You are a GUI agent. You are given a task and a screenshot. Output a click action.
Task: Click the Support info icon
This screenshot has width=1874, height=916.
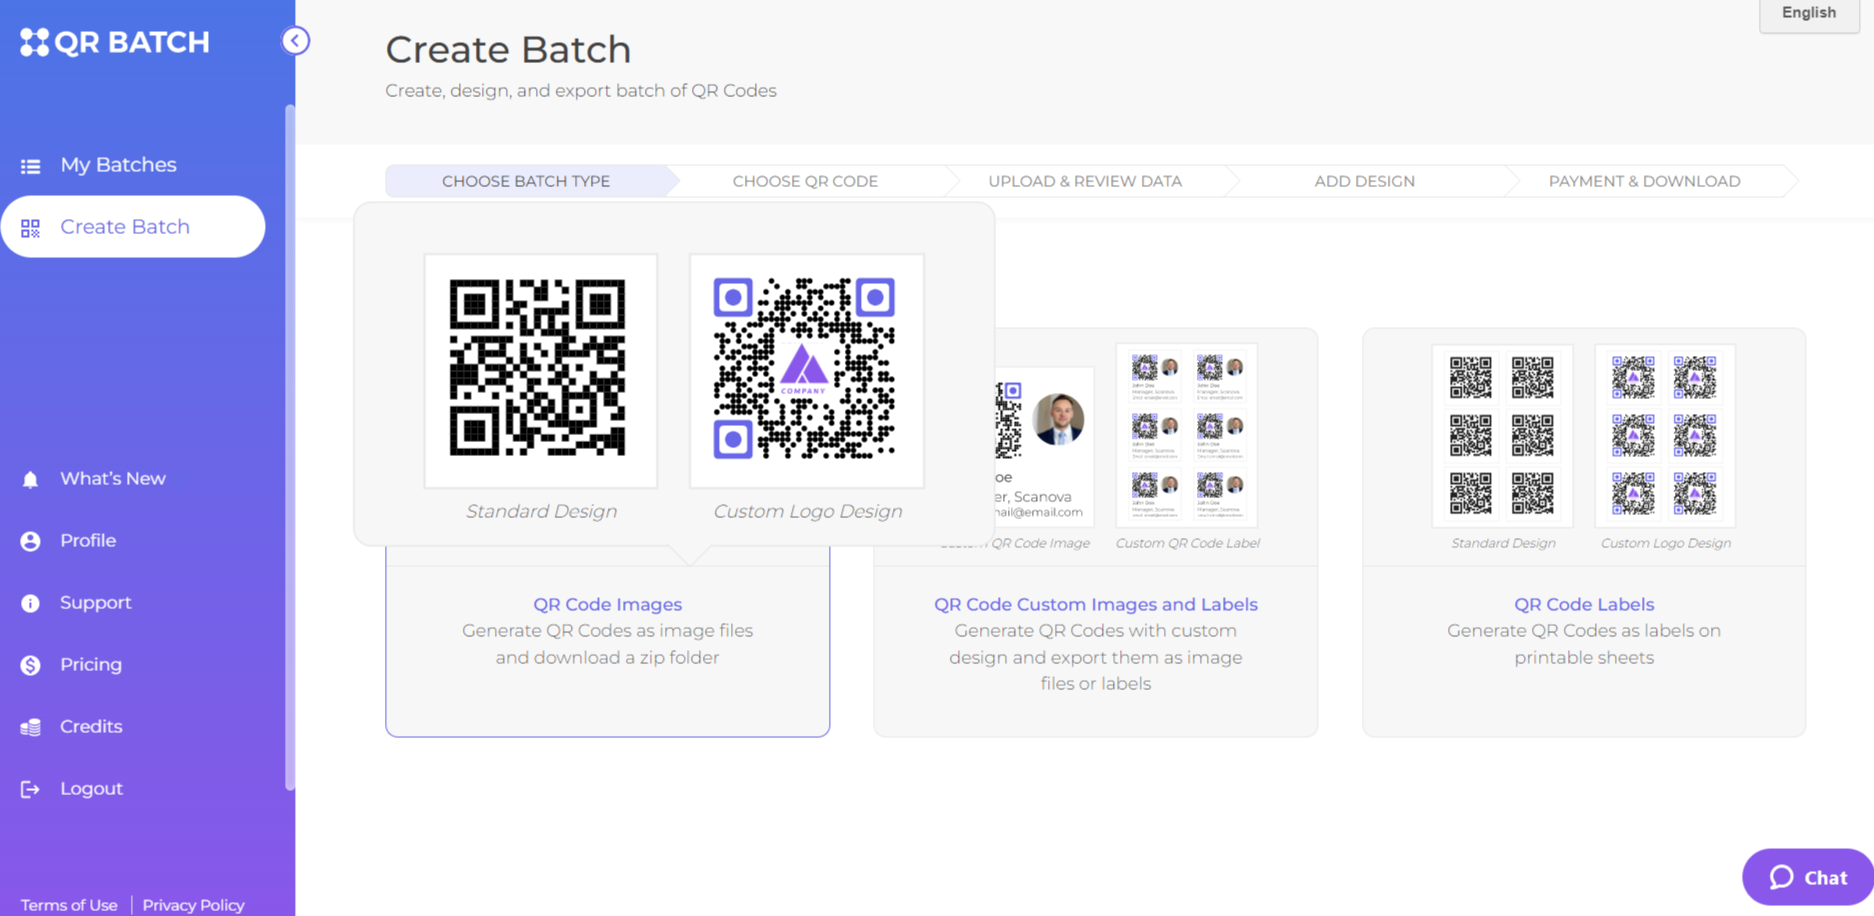pyautogui.click(x=31, y=603)
